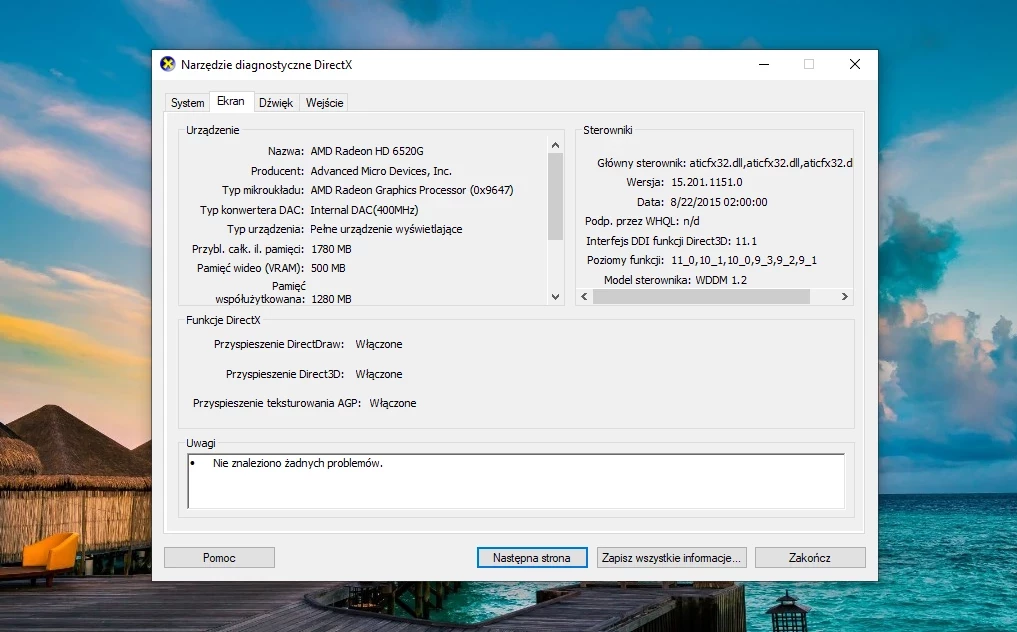1017x632 pixels.
Task: Click the Ekran tab
Action: 231,101
